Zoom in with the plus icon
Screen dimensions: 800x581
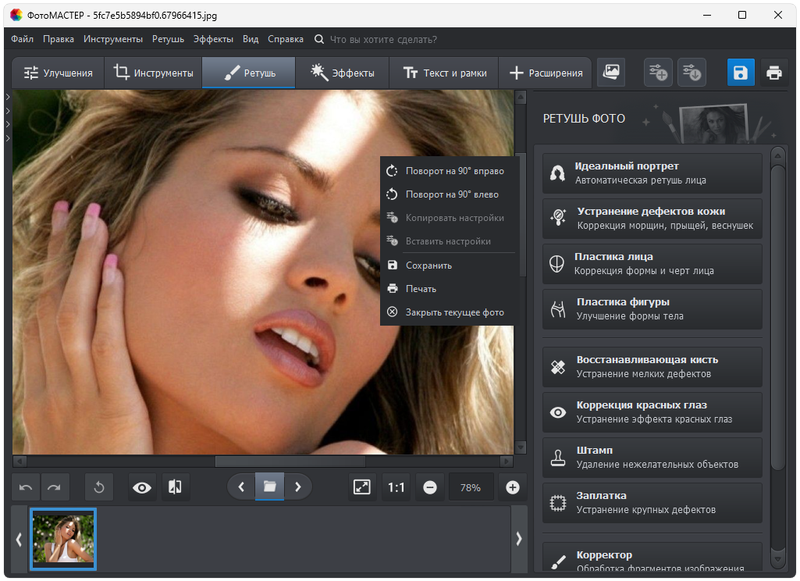(x=513, y=487)
